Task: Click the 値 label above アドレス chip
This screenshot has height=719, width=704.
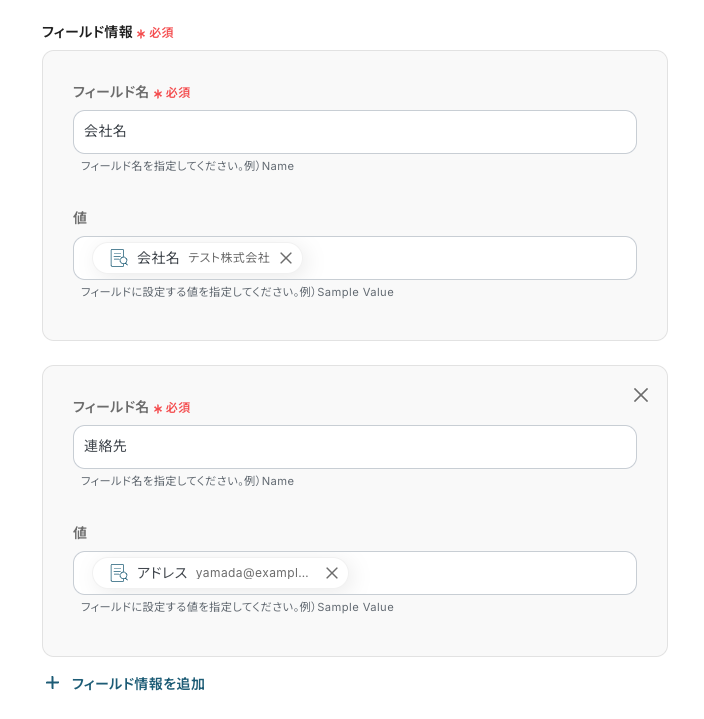Action: (x=80, y=532)
